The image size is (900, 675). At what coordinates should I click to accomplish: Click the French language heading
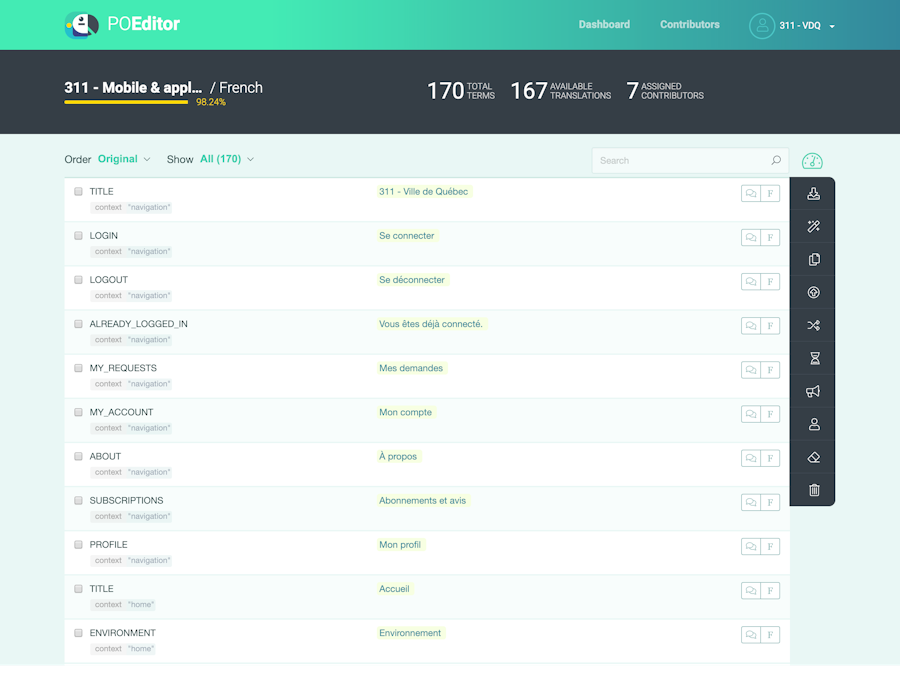pyautogui.click(x=240, y=88)
